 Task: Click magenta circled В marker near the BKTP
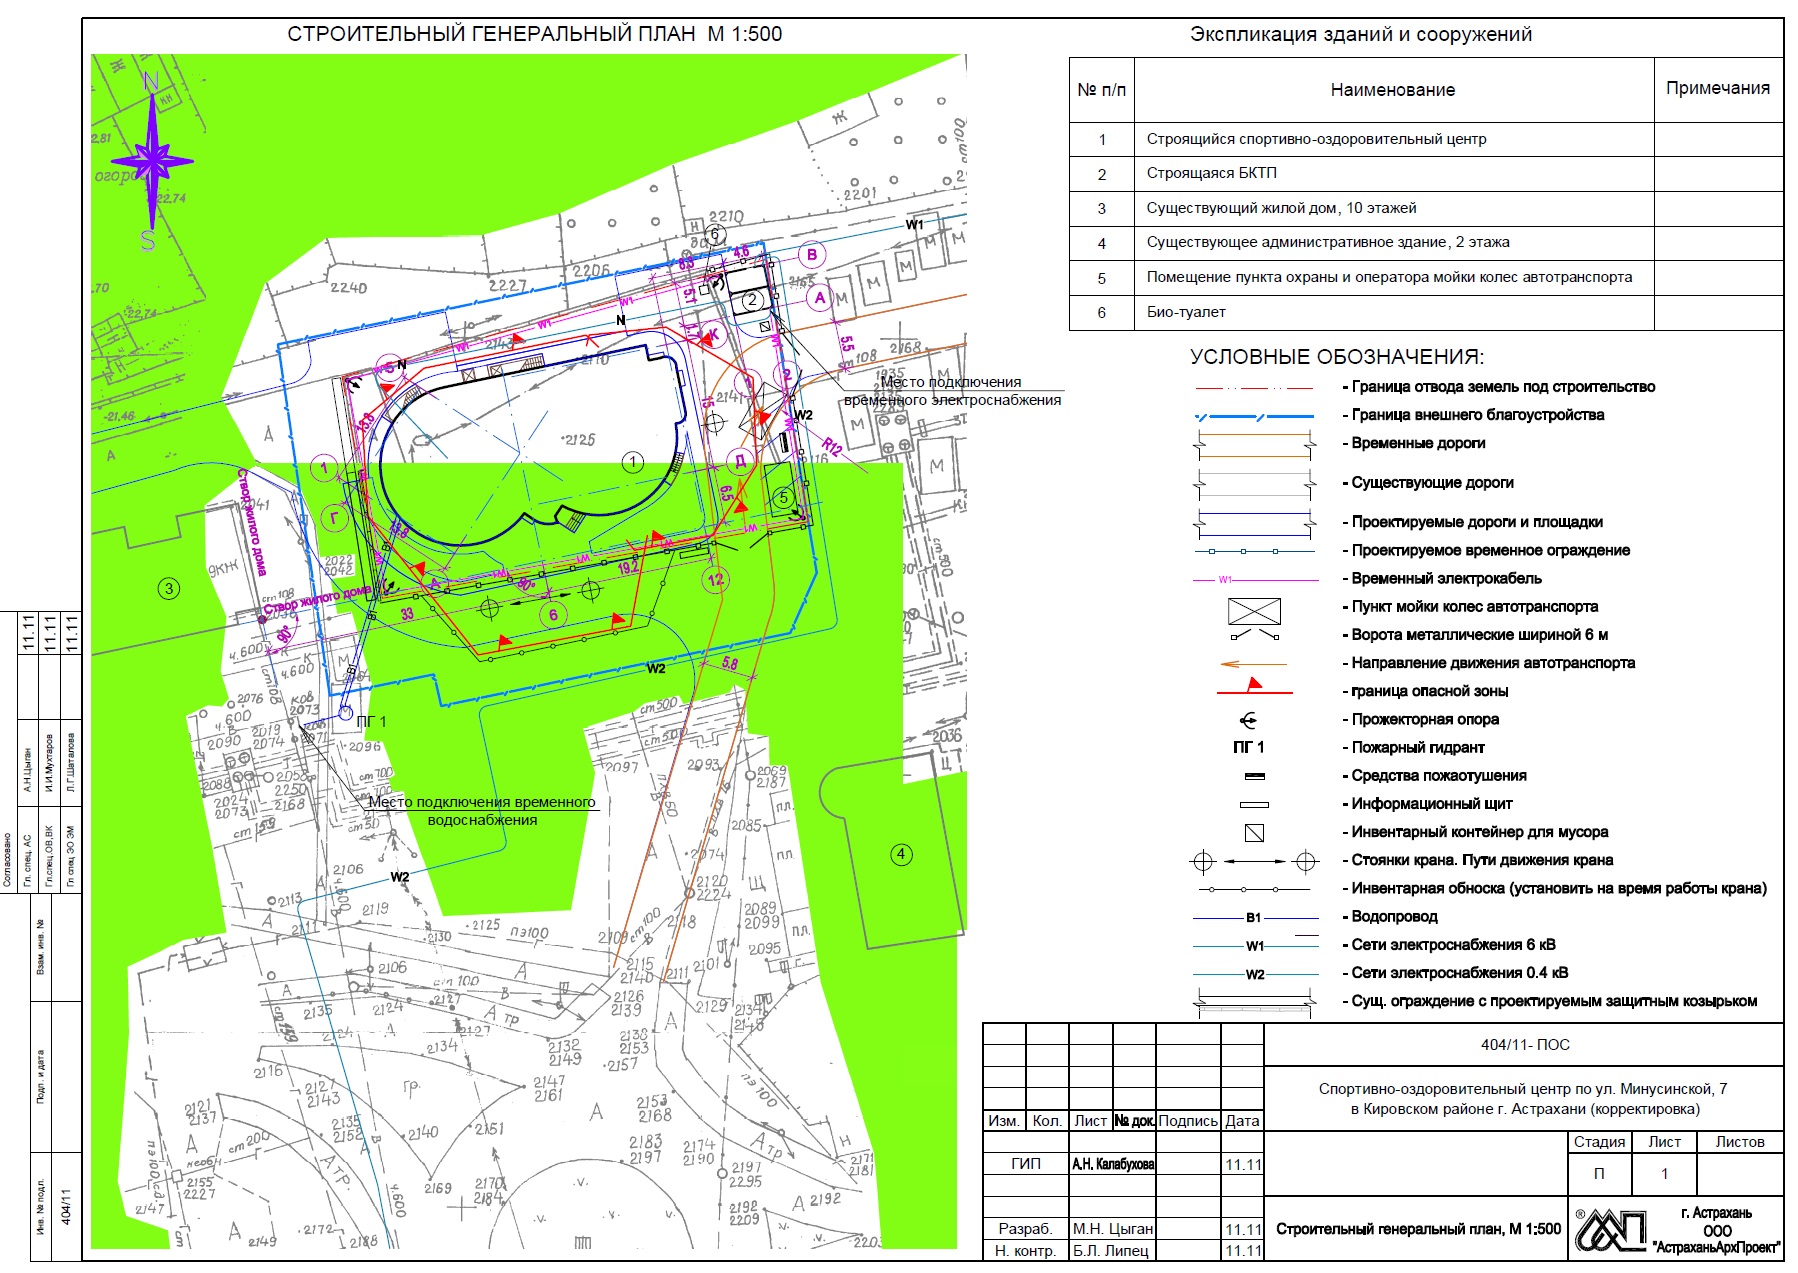tap(811, 254)
